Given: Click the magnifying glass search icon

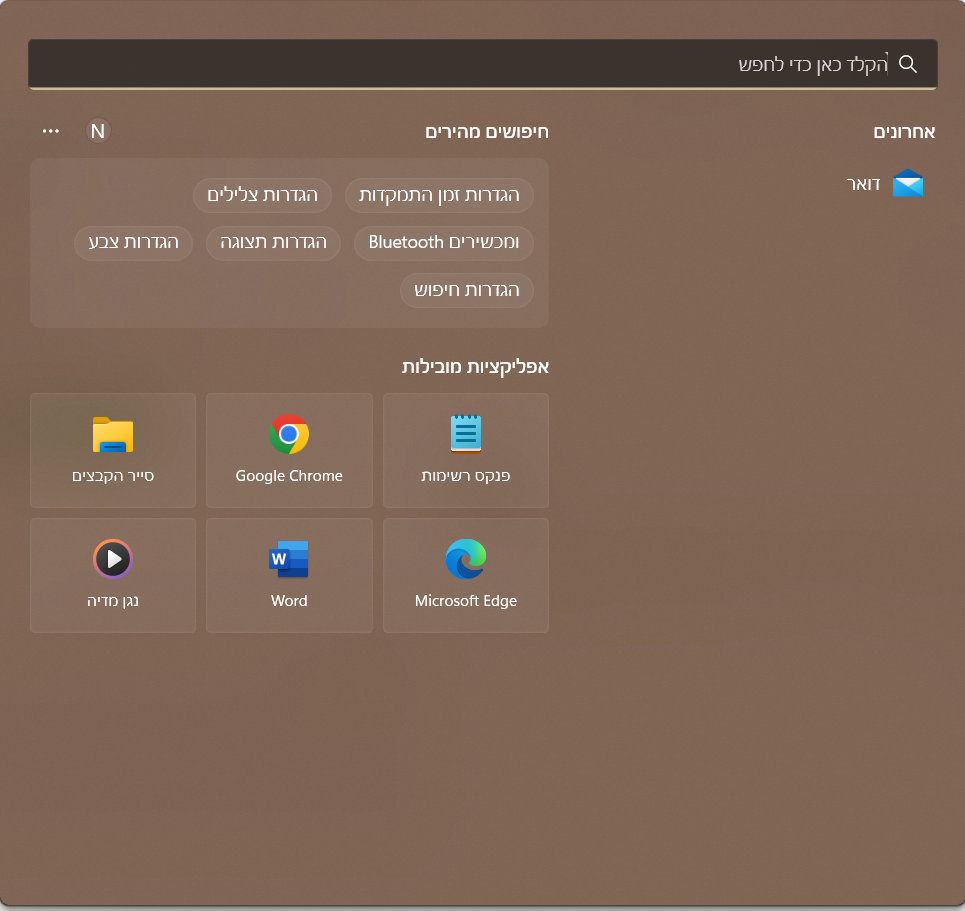Looking at the screenshot, I should pyautogui.click(x=908, y=64).
